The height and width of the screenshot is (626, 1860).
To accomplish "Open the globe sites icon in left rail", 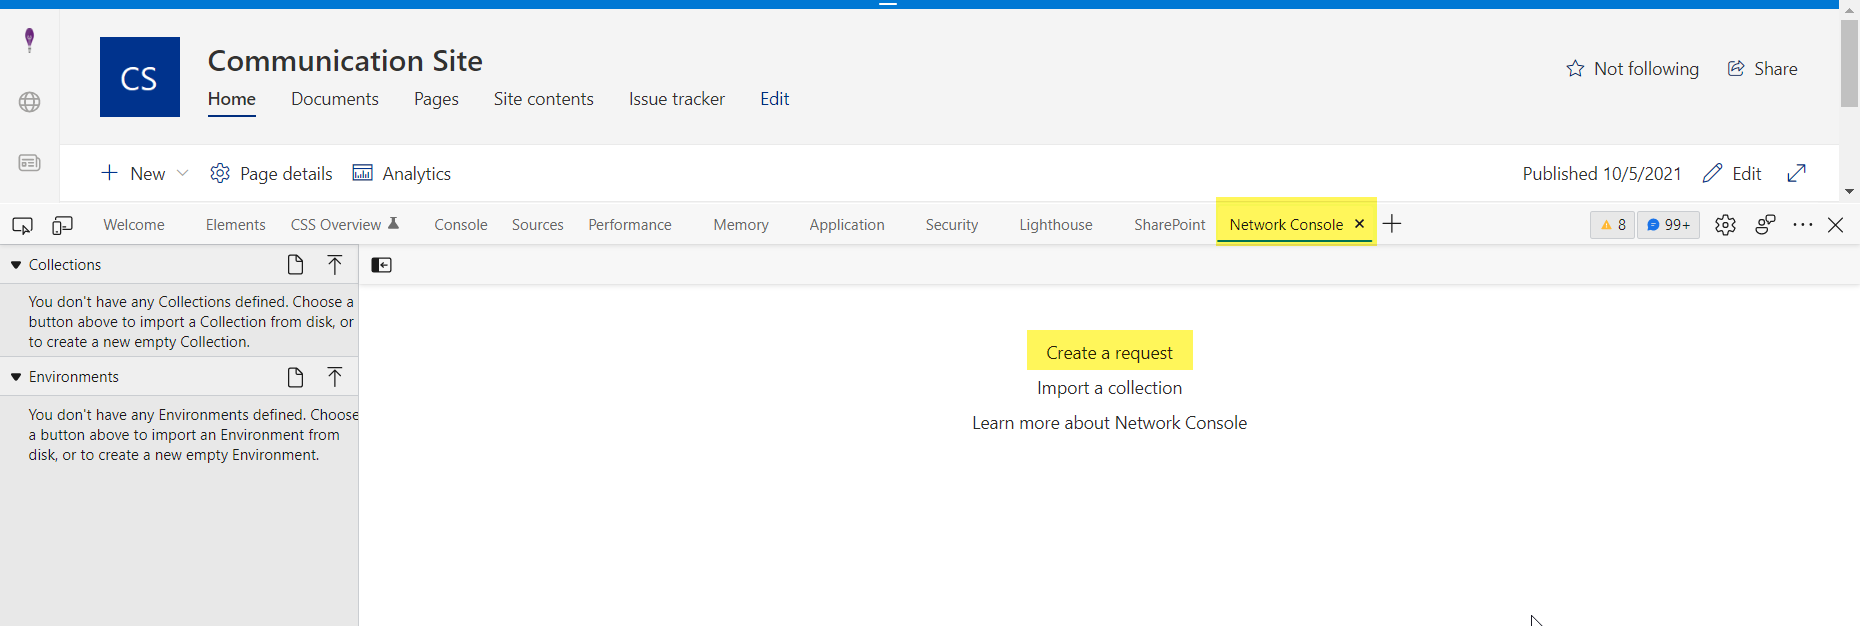I will (30, 102).
